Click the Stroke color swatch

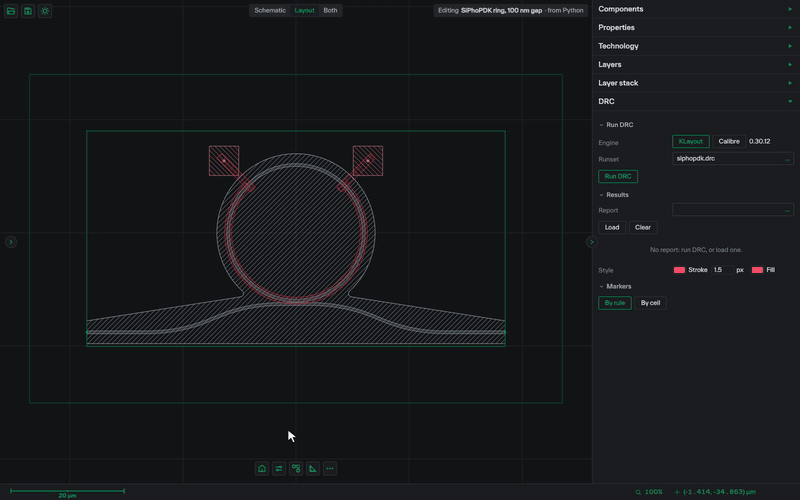coord(679,270)
